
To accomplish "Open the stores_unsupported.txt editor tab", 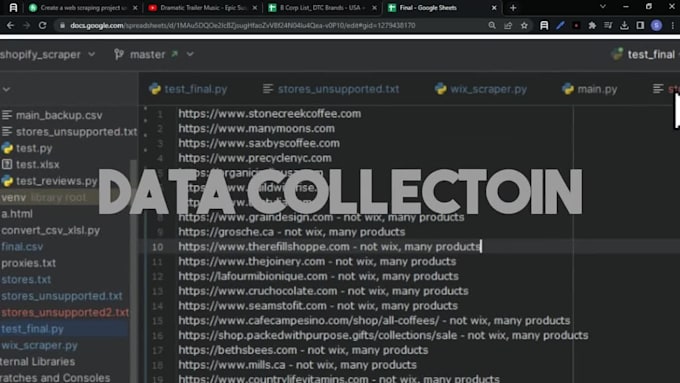I will 331,89.
